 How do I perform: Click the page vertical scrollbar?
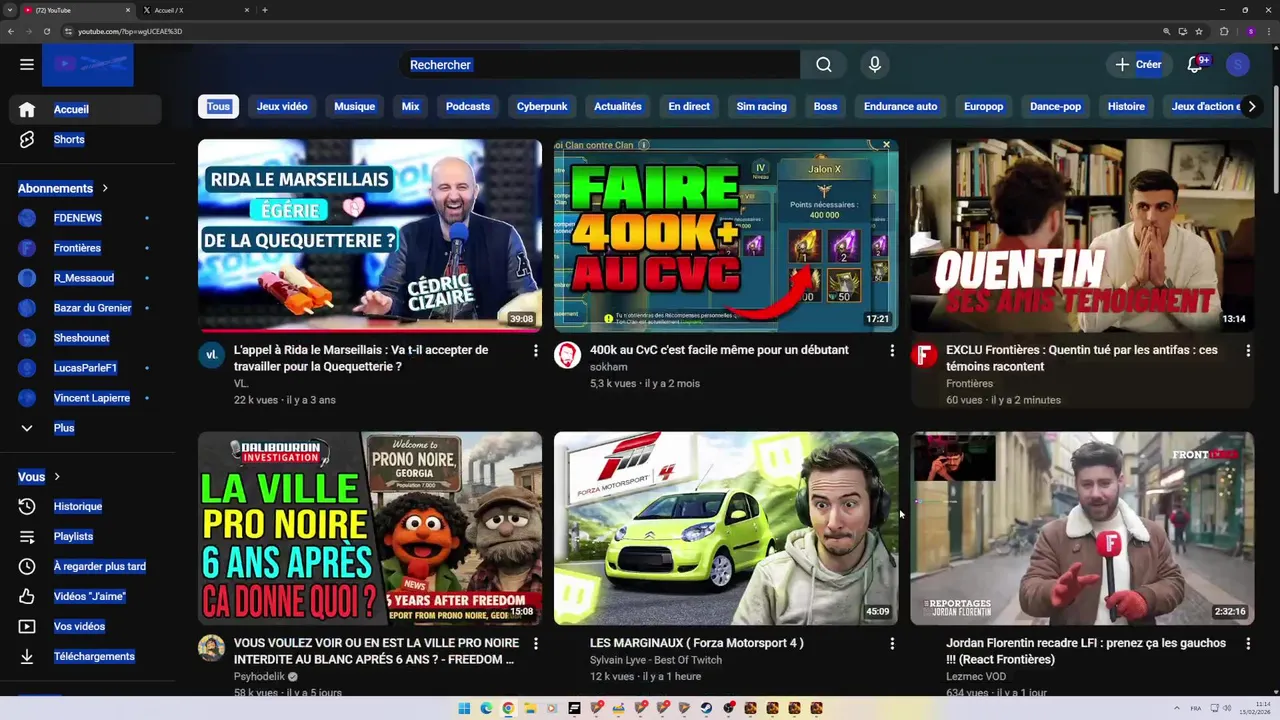(1276, 140)
